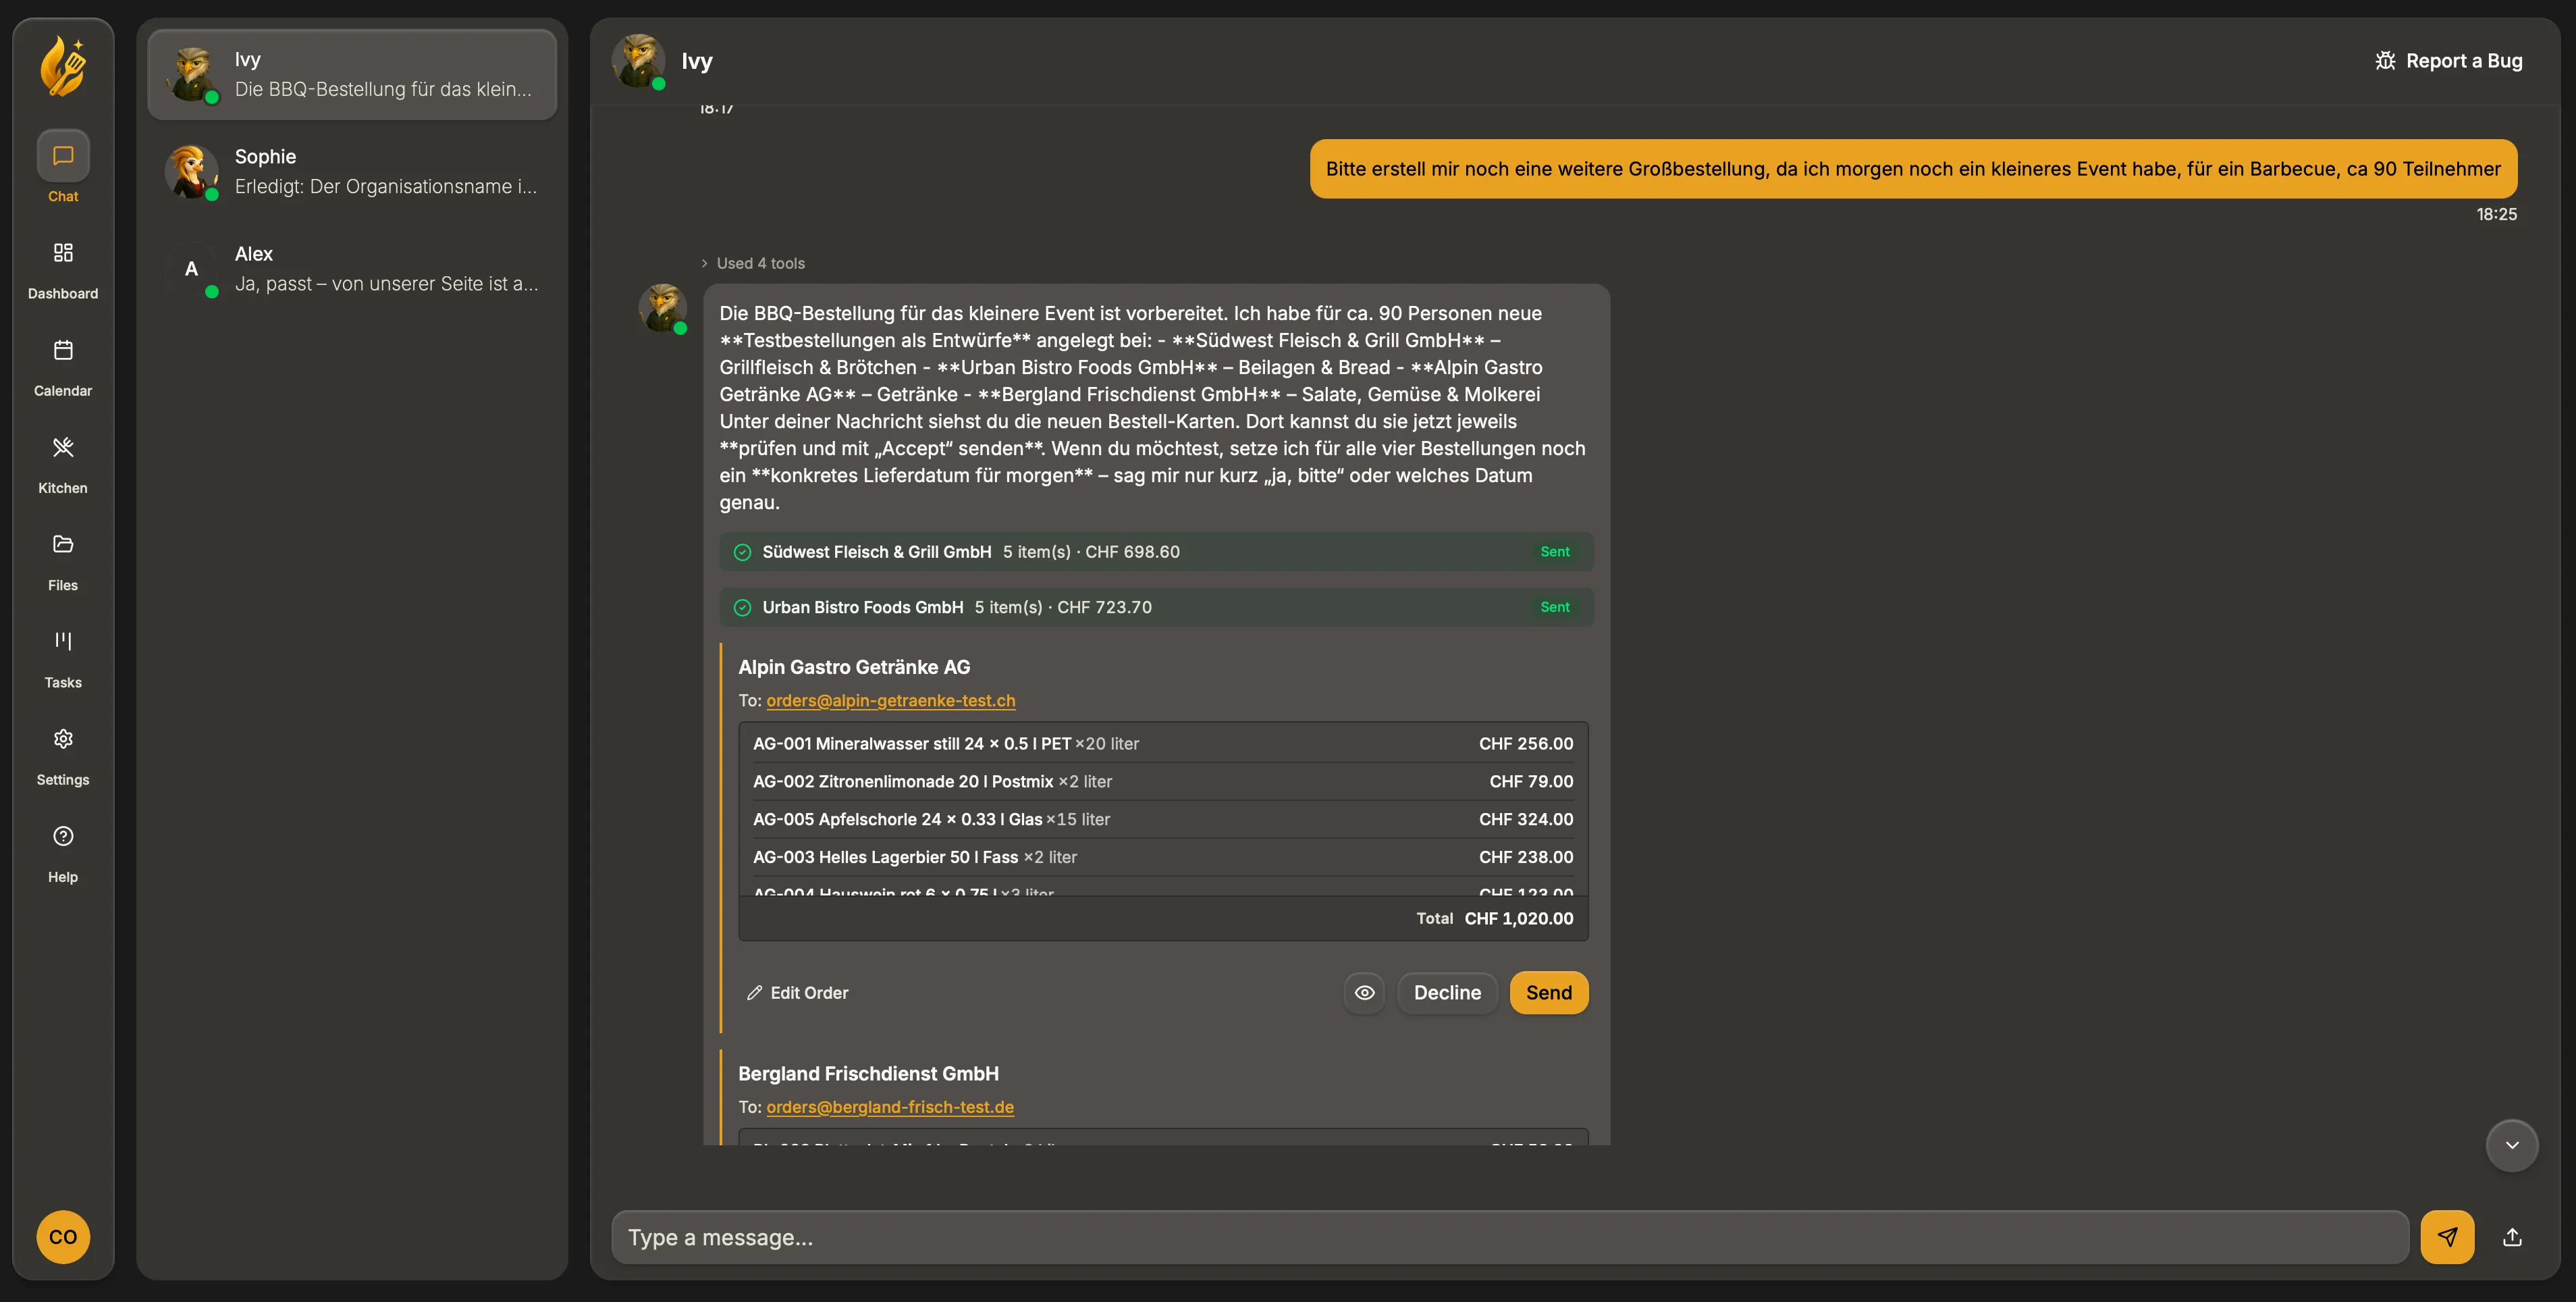Go to the Kitchen section
Viewport: 2576px width, 1302px height.
63,464
